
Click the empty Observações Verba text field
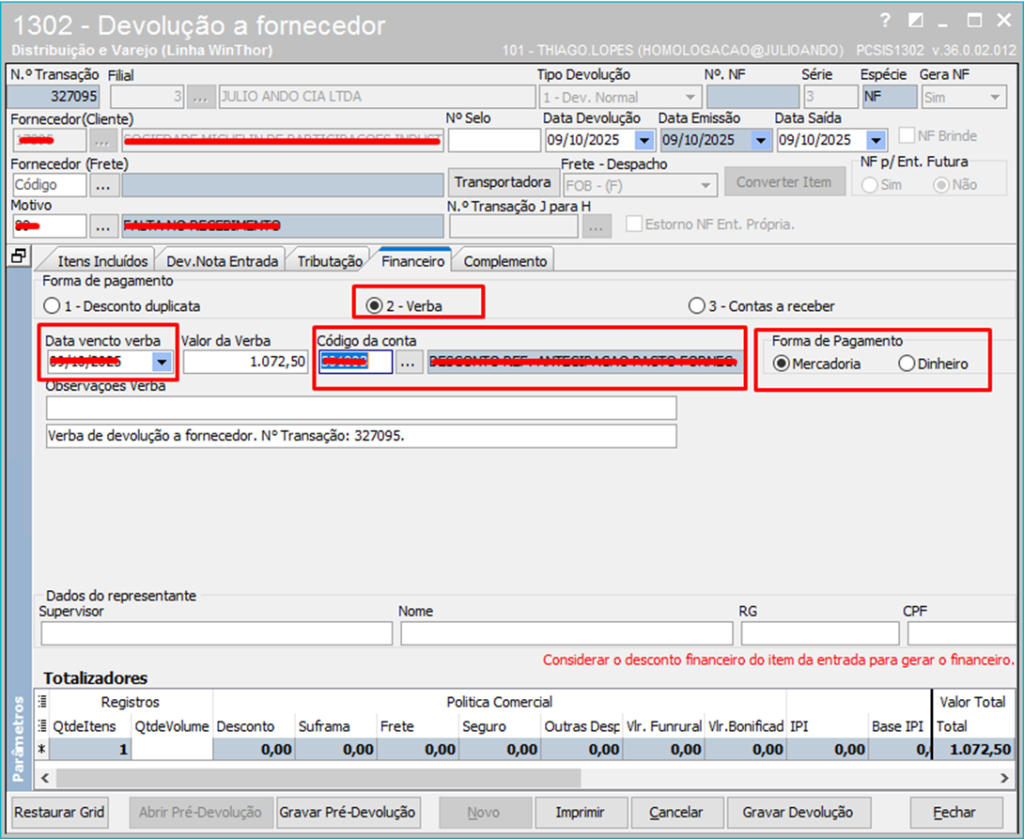(361, 408)
